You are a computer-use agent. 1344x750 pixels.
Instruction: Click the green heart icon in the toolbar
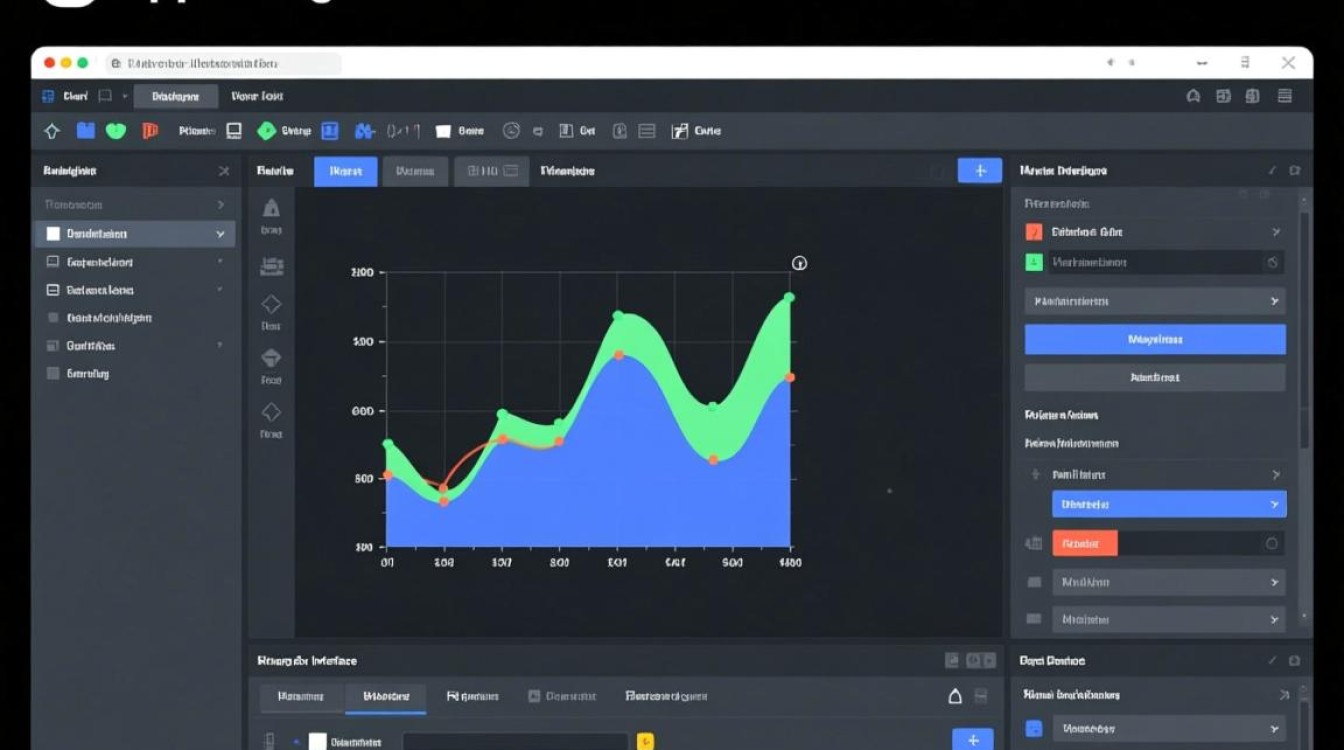[x=116, y=131]
